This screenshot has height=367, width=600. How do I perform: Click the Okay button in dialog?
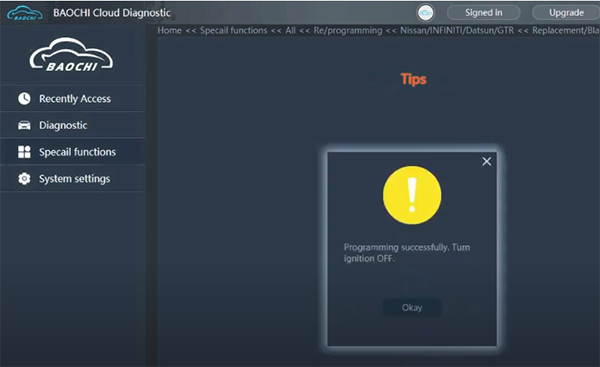(412, 308)
